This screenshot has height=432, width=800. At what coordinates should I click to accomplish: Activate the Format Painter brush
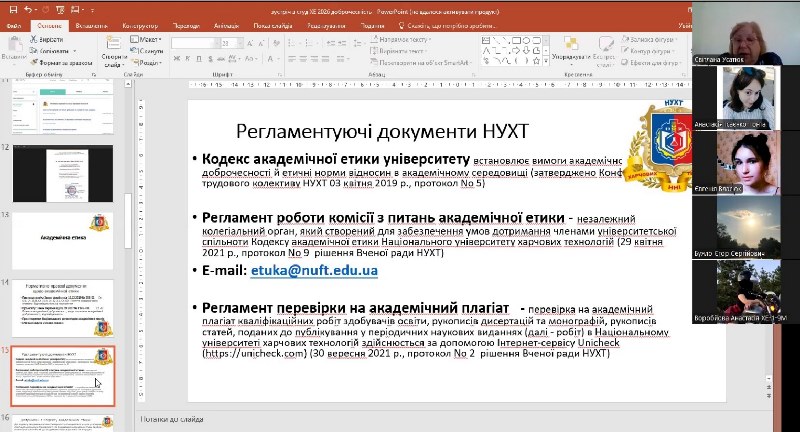(x=61, y=63)
